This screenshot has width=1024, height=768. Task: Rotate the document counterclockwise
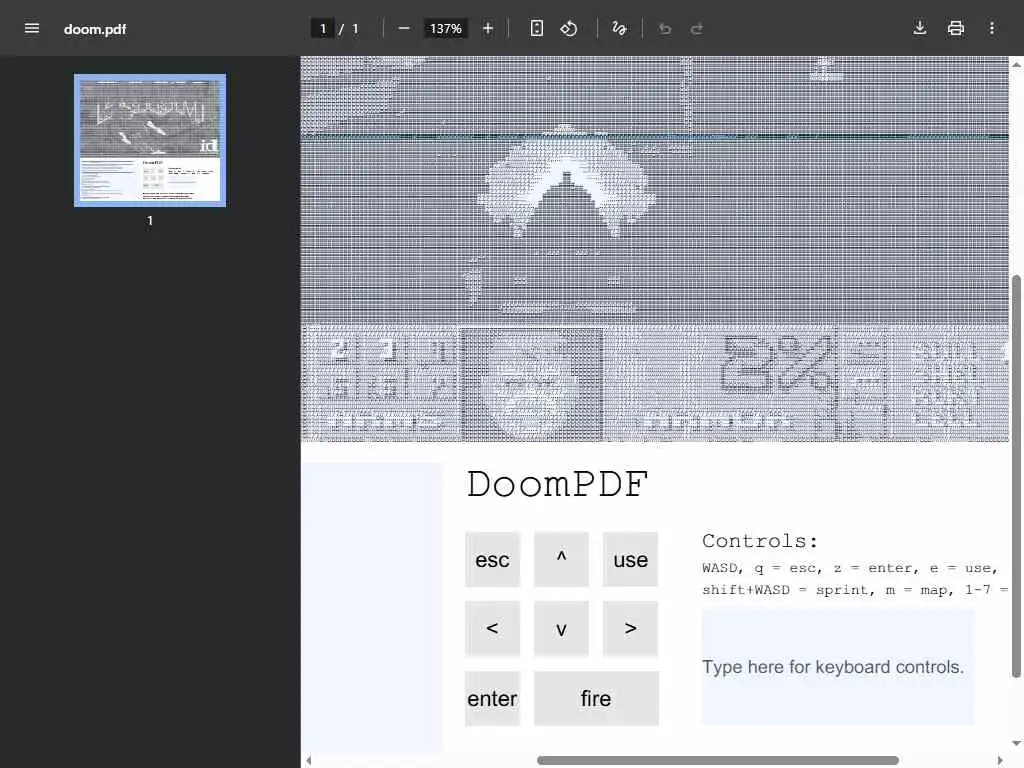[x=569, y=28]
